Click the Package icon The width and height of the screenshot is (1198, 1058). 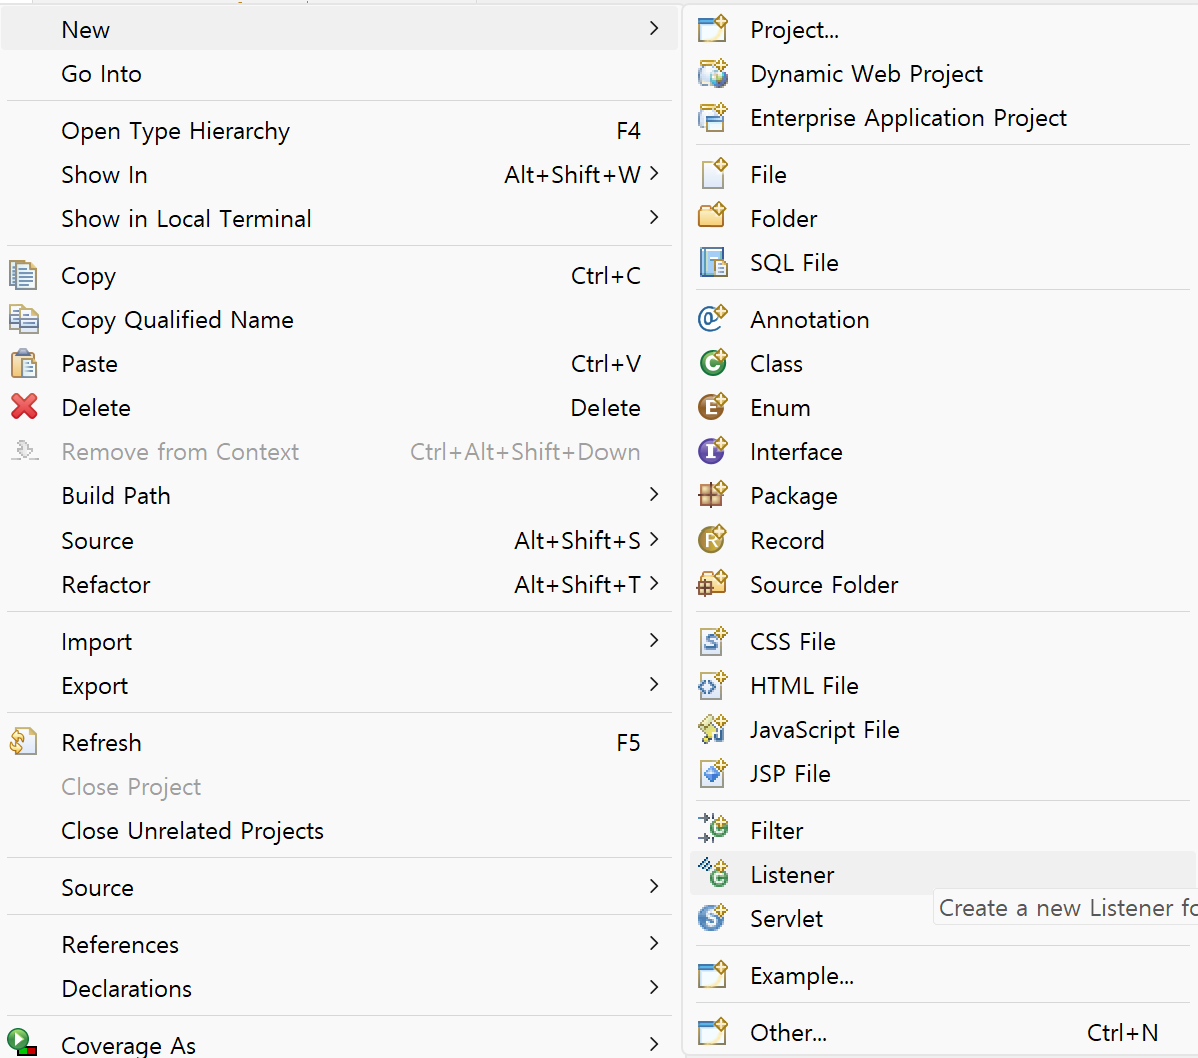713,495
